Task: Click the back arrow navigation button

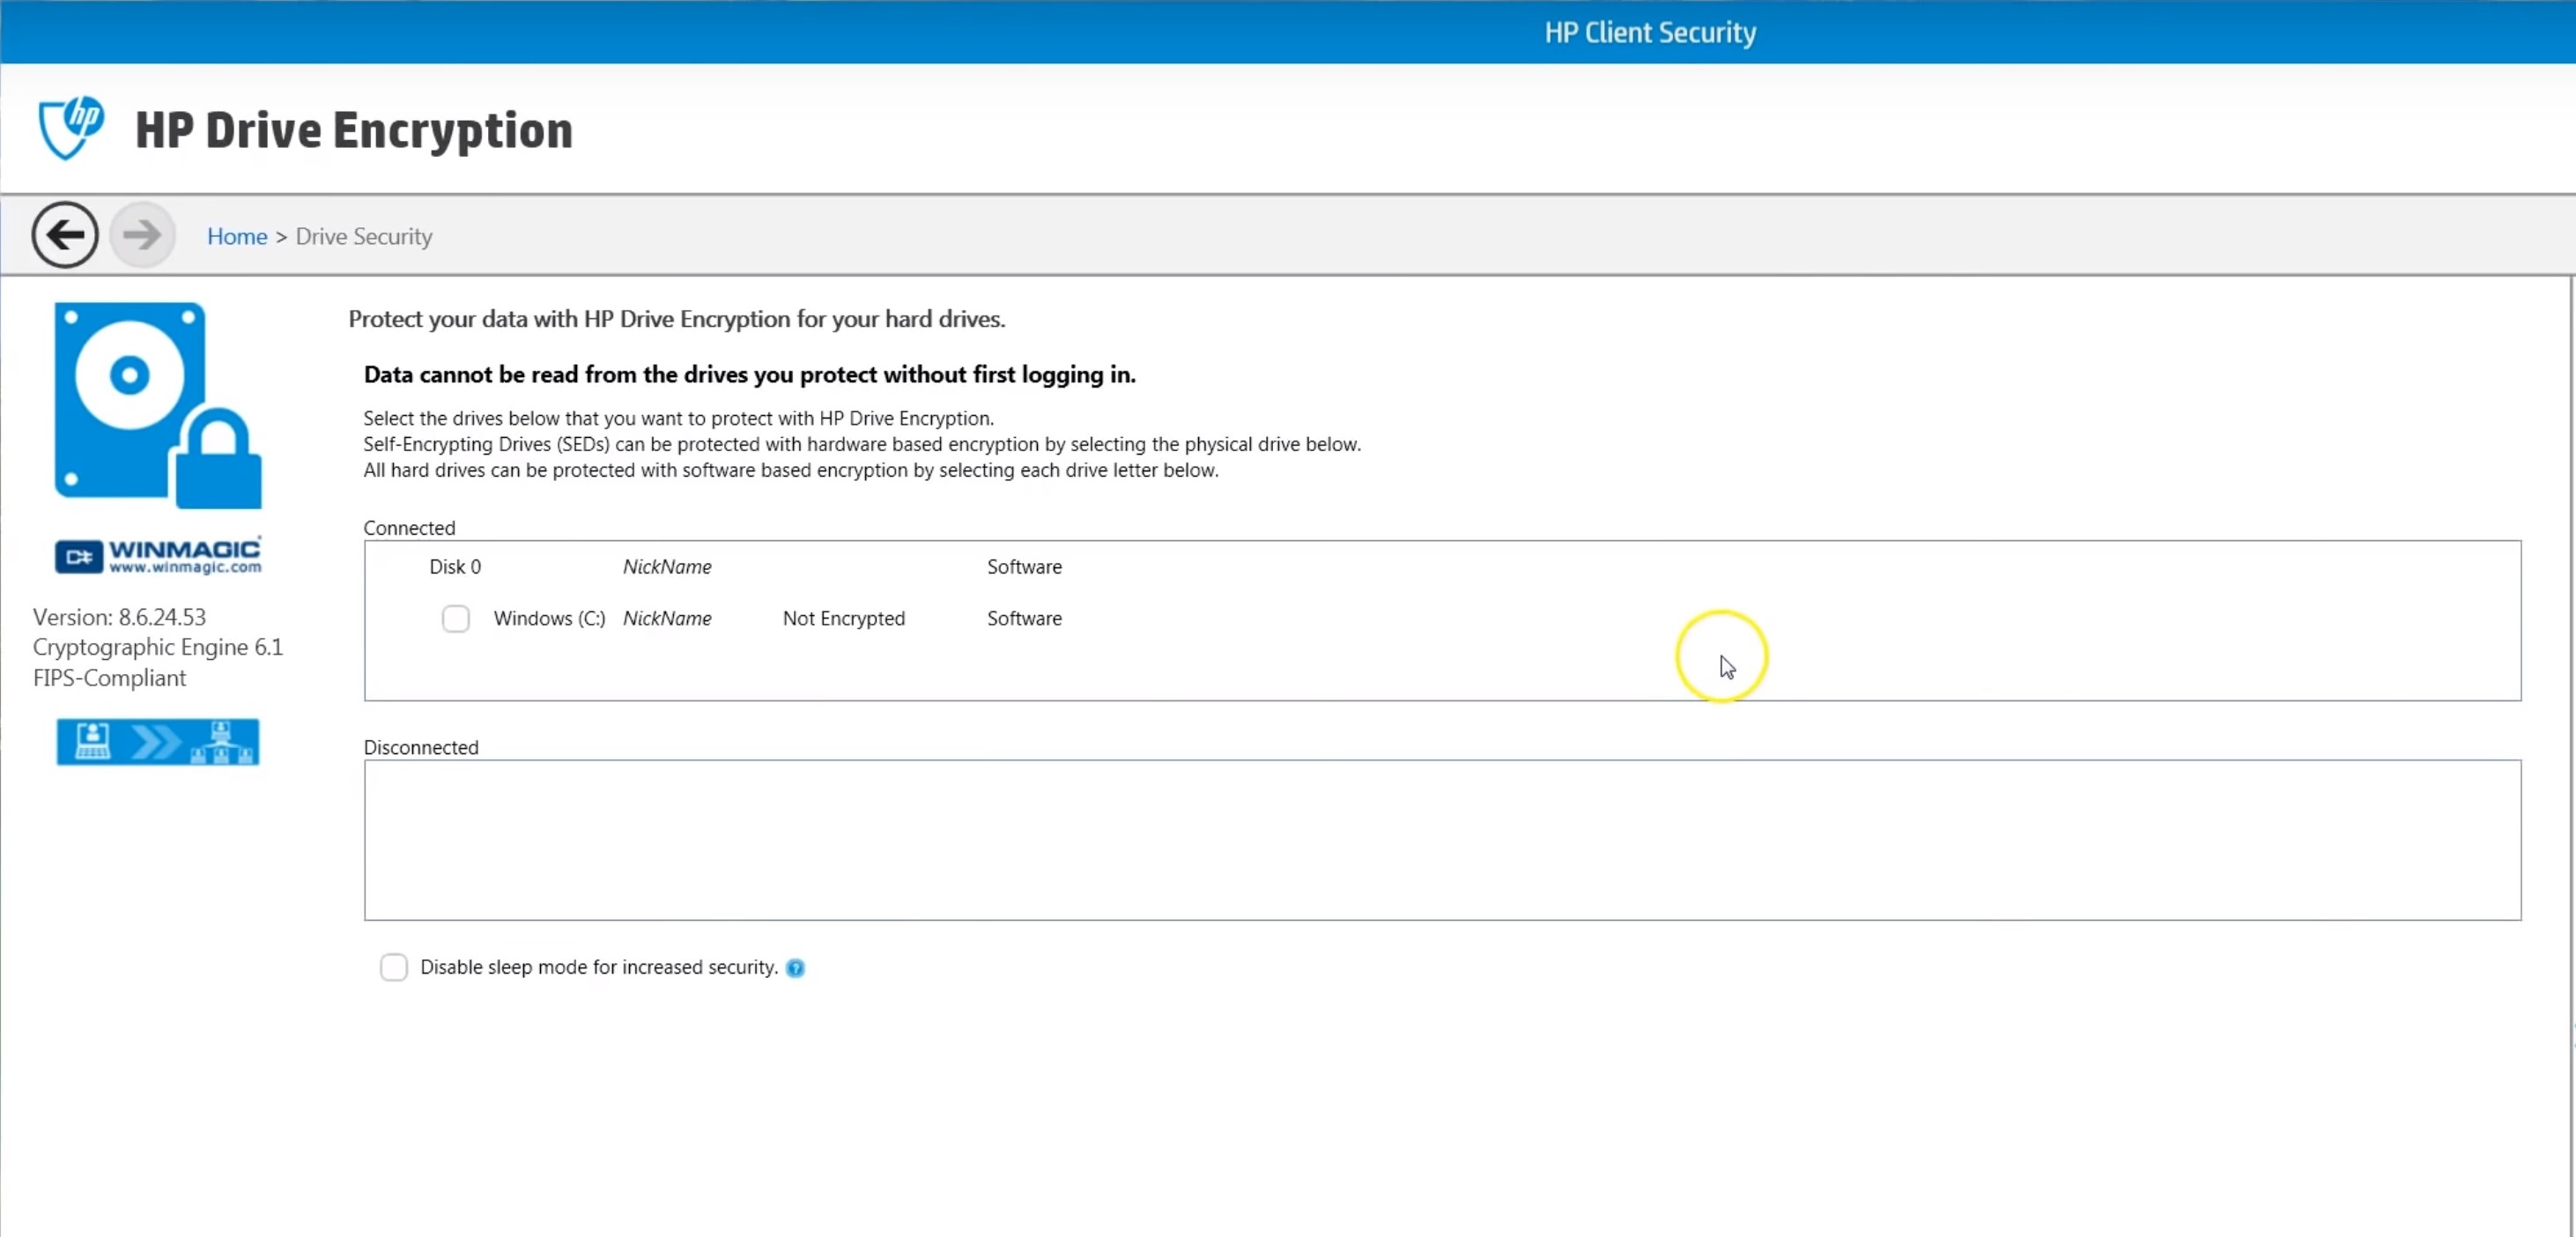Action: [65, 236]
